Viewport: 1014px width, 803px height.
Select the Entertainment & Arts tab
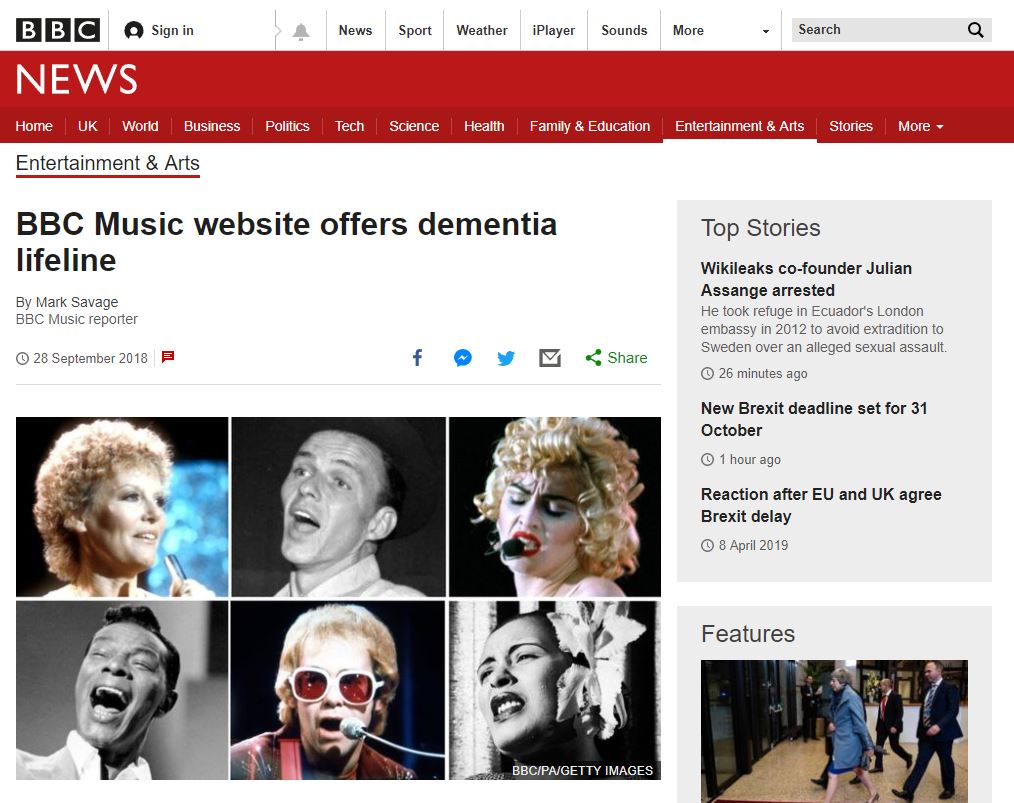(x=740, y=126)
